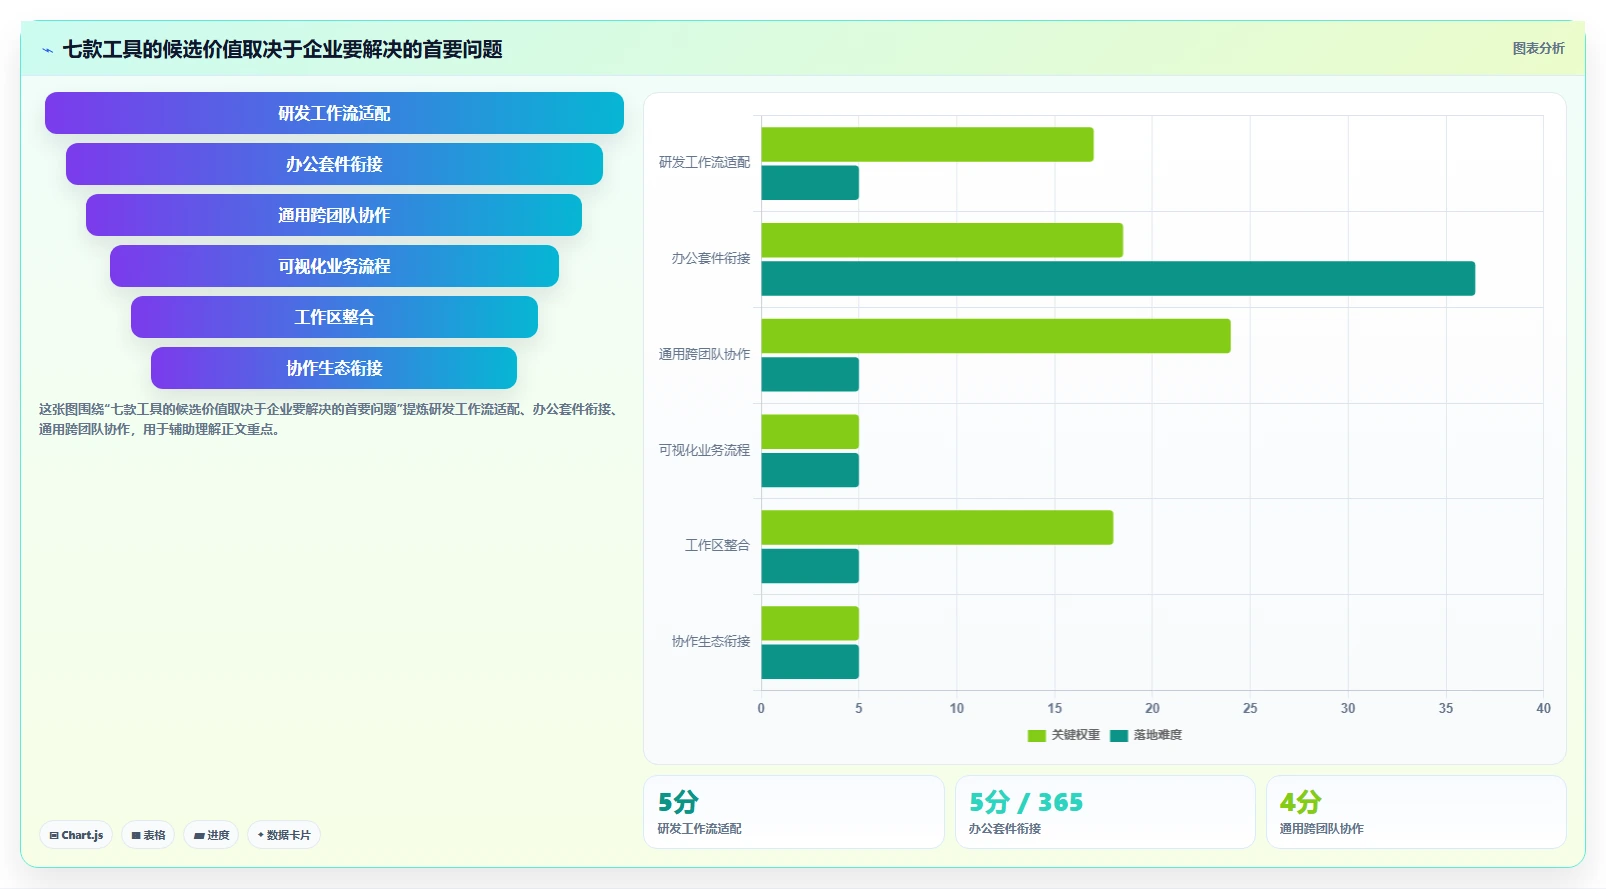Click the teal 工作区整合 chart bar

pyautogui.click(x=810, y=566)
